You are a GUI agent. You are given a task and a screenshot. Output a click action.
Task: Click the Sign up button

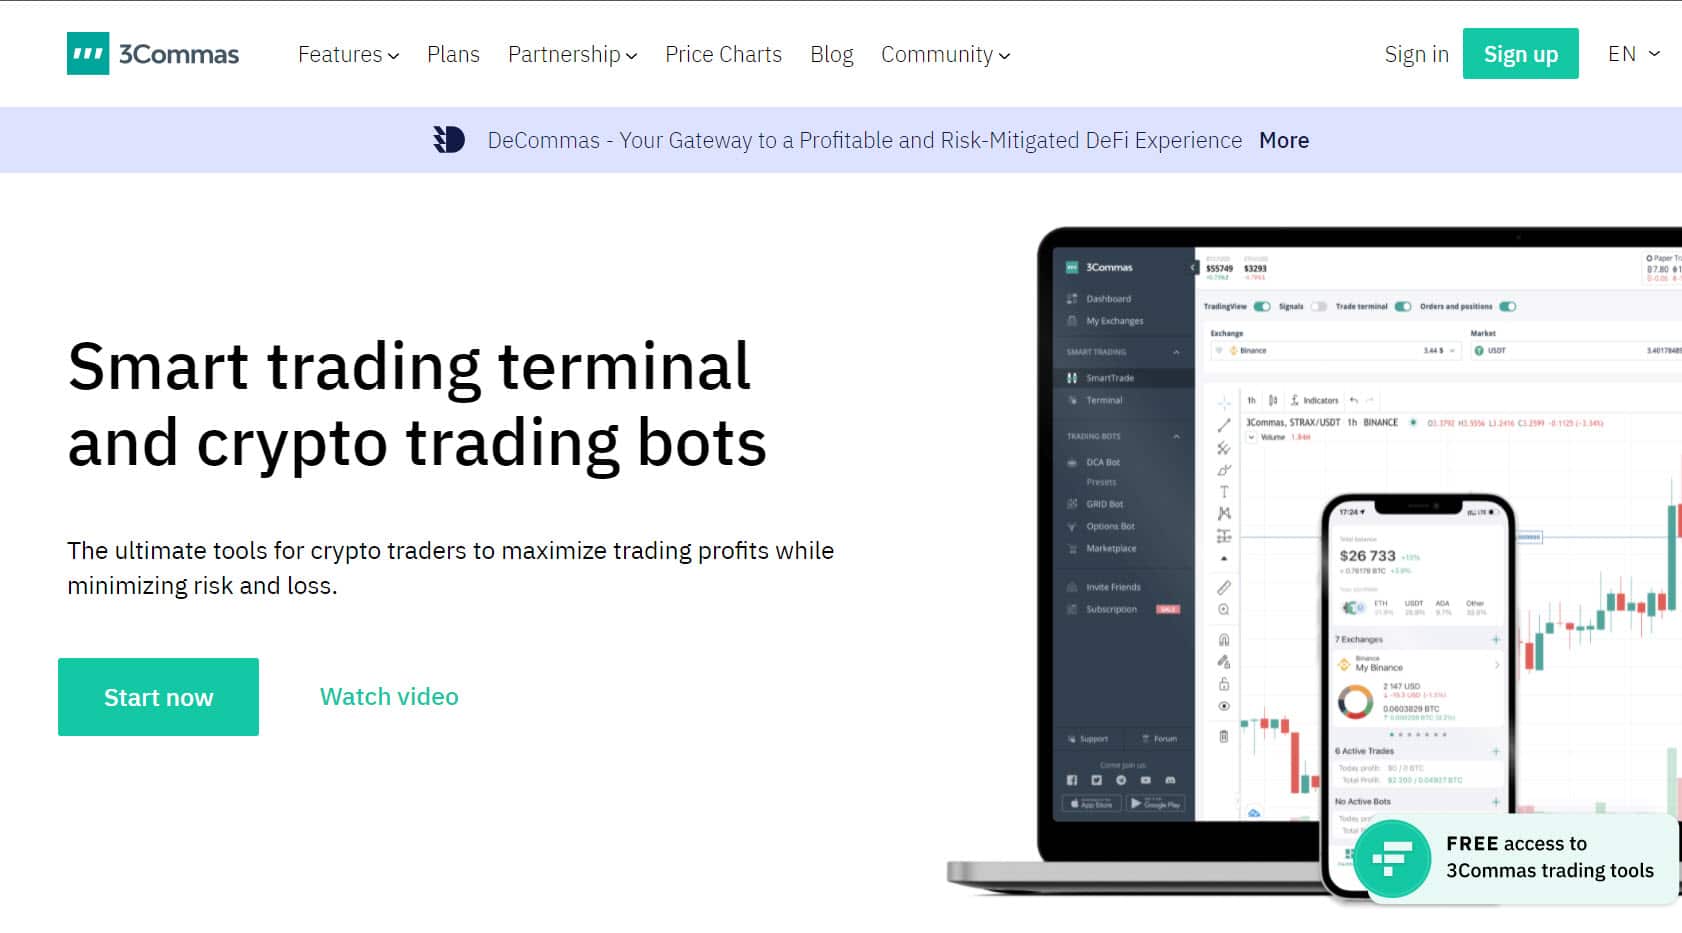[x=1520, y=54]
